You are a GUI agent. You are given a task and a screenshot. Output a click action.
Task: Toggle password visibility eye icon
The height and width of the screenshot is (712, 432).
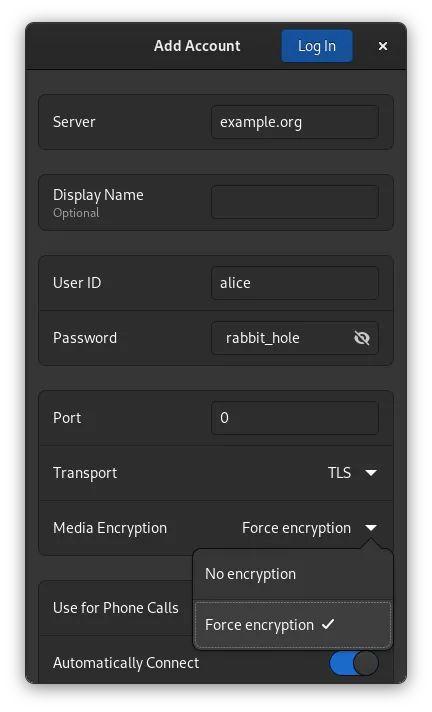pos(362,338)
